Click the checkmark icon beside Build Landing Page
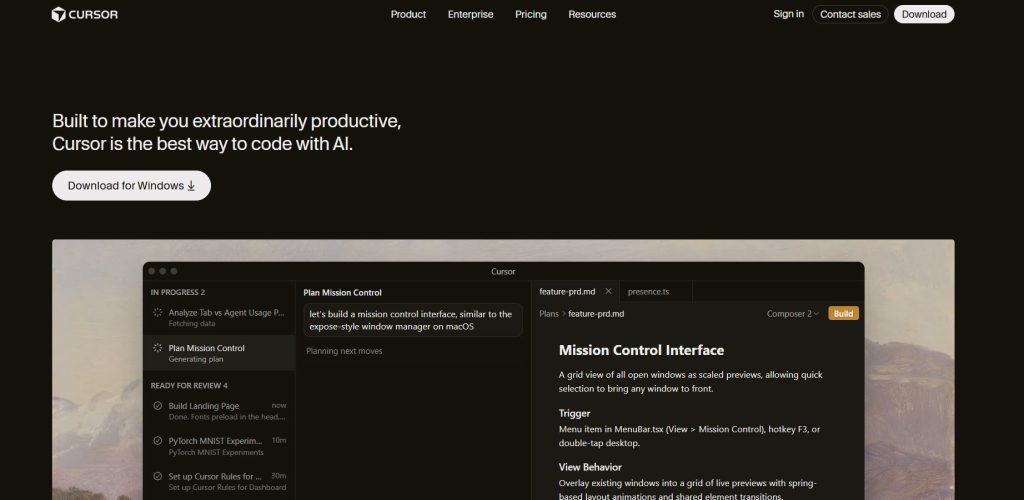The image size is (1024, 500). coord(157,405)
